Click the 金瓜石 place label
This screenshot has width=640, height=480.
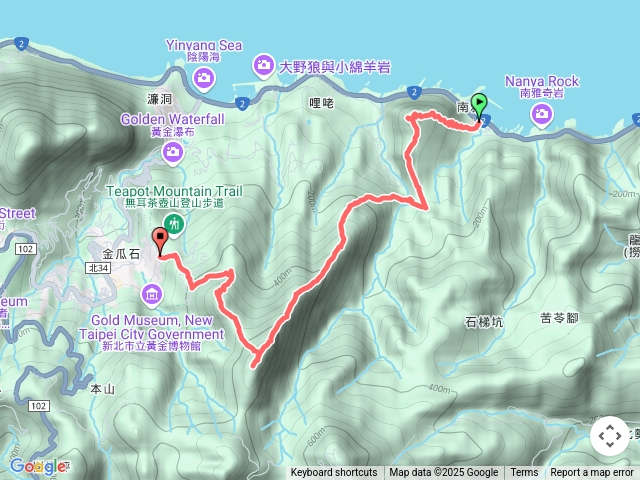[121, 254]
